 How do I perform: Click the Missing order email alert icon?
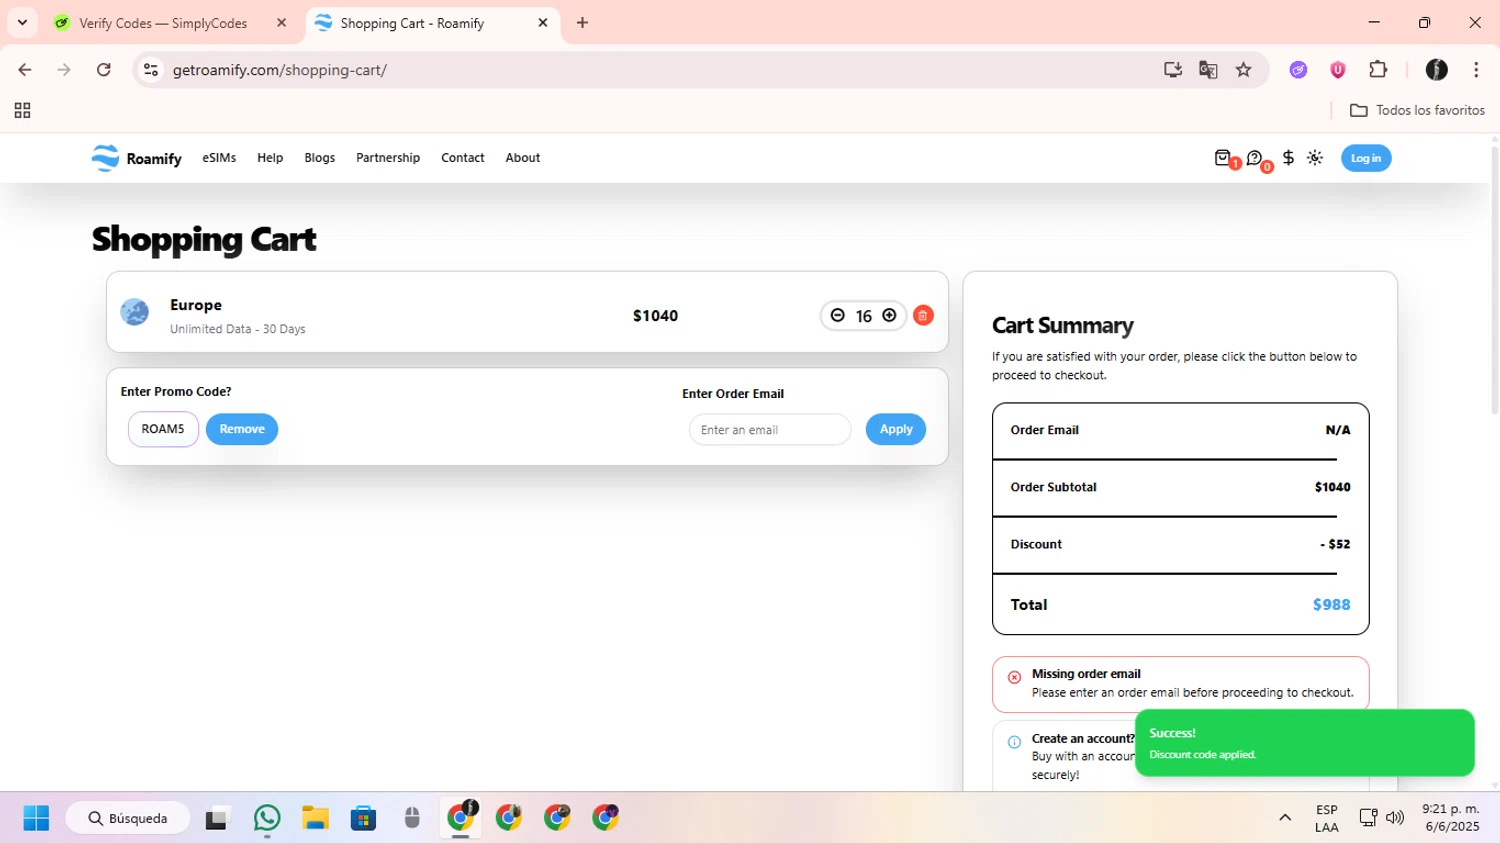1014,677
